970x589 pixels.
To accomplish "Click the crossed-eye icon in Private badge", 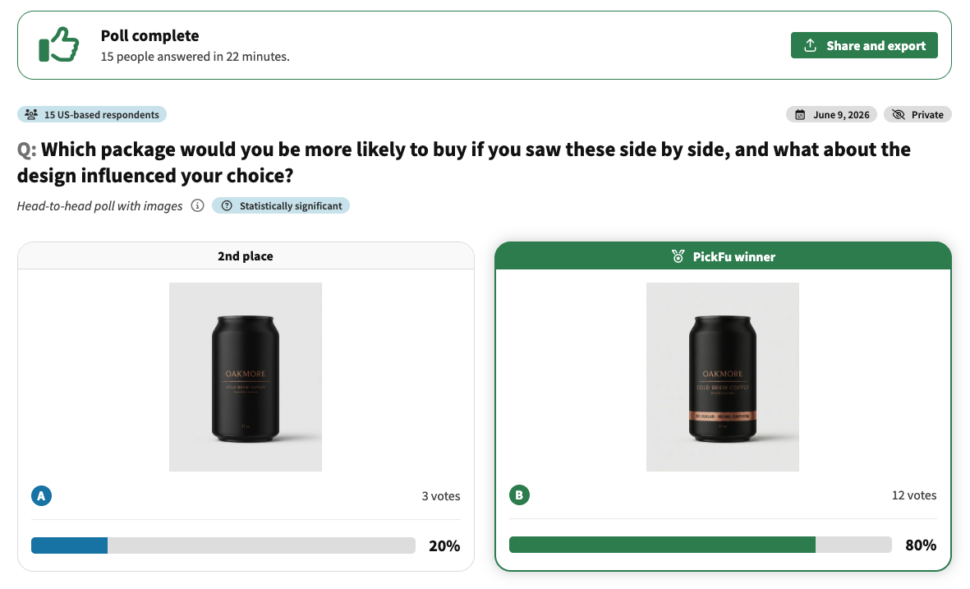I will point(898,114).
